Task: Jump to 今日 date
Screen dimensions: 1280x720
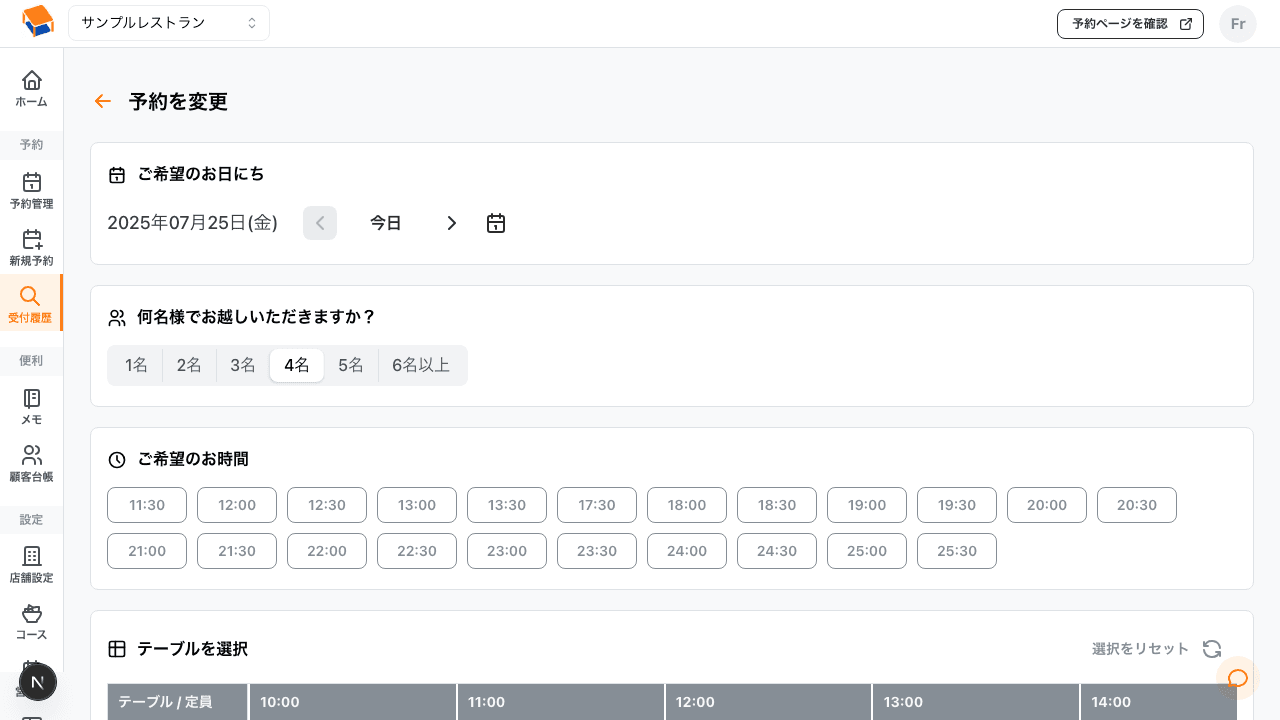Action: coord(386,223)
